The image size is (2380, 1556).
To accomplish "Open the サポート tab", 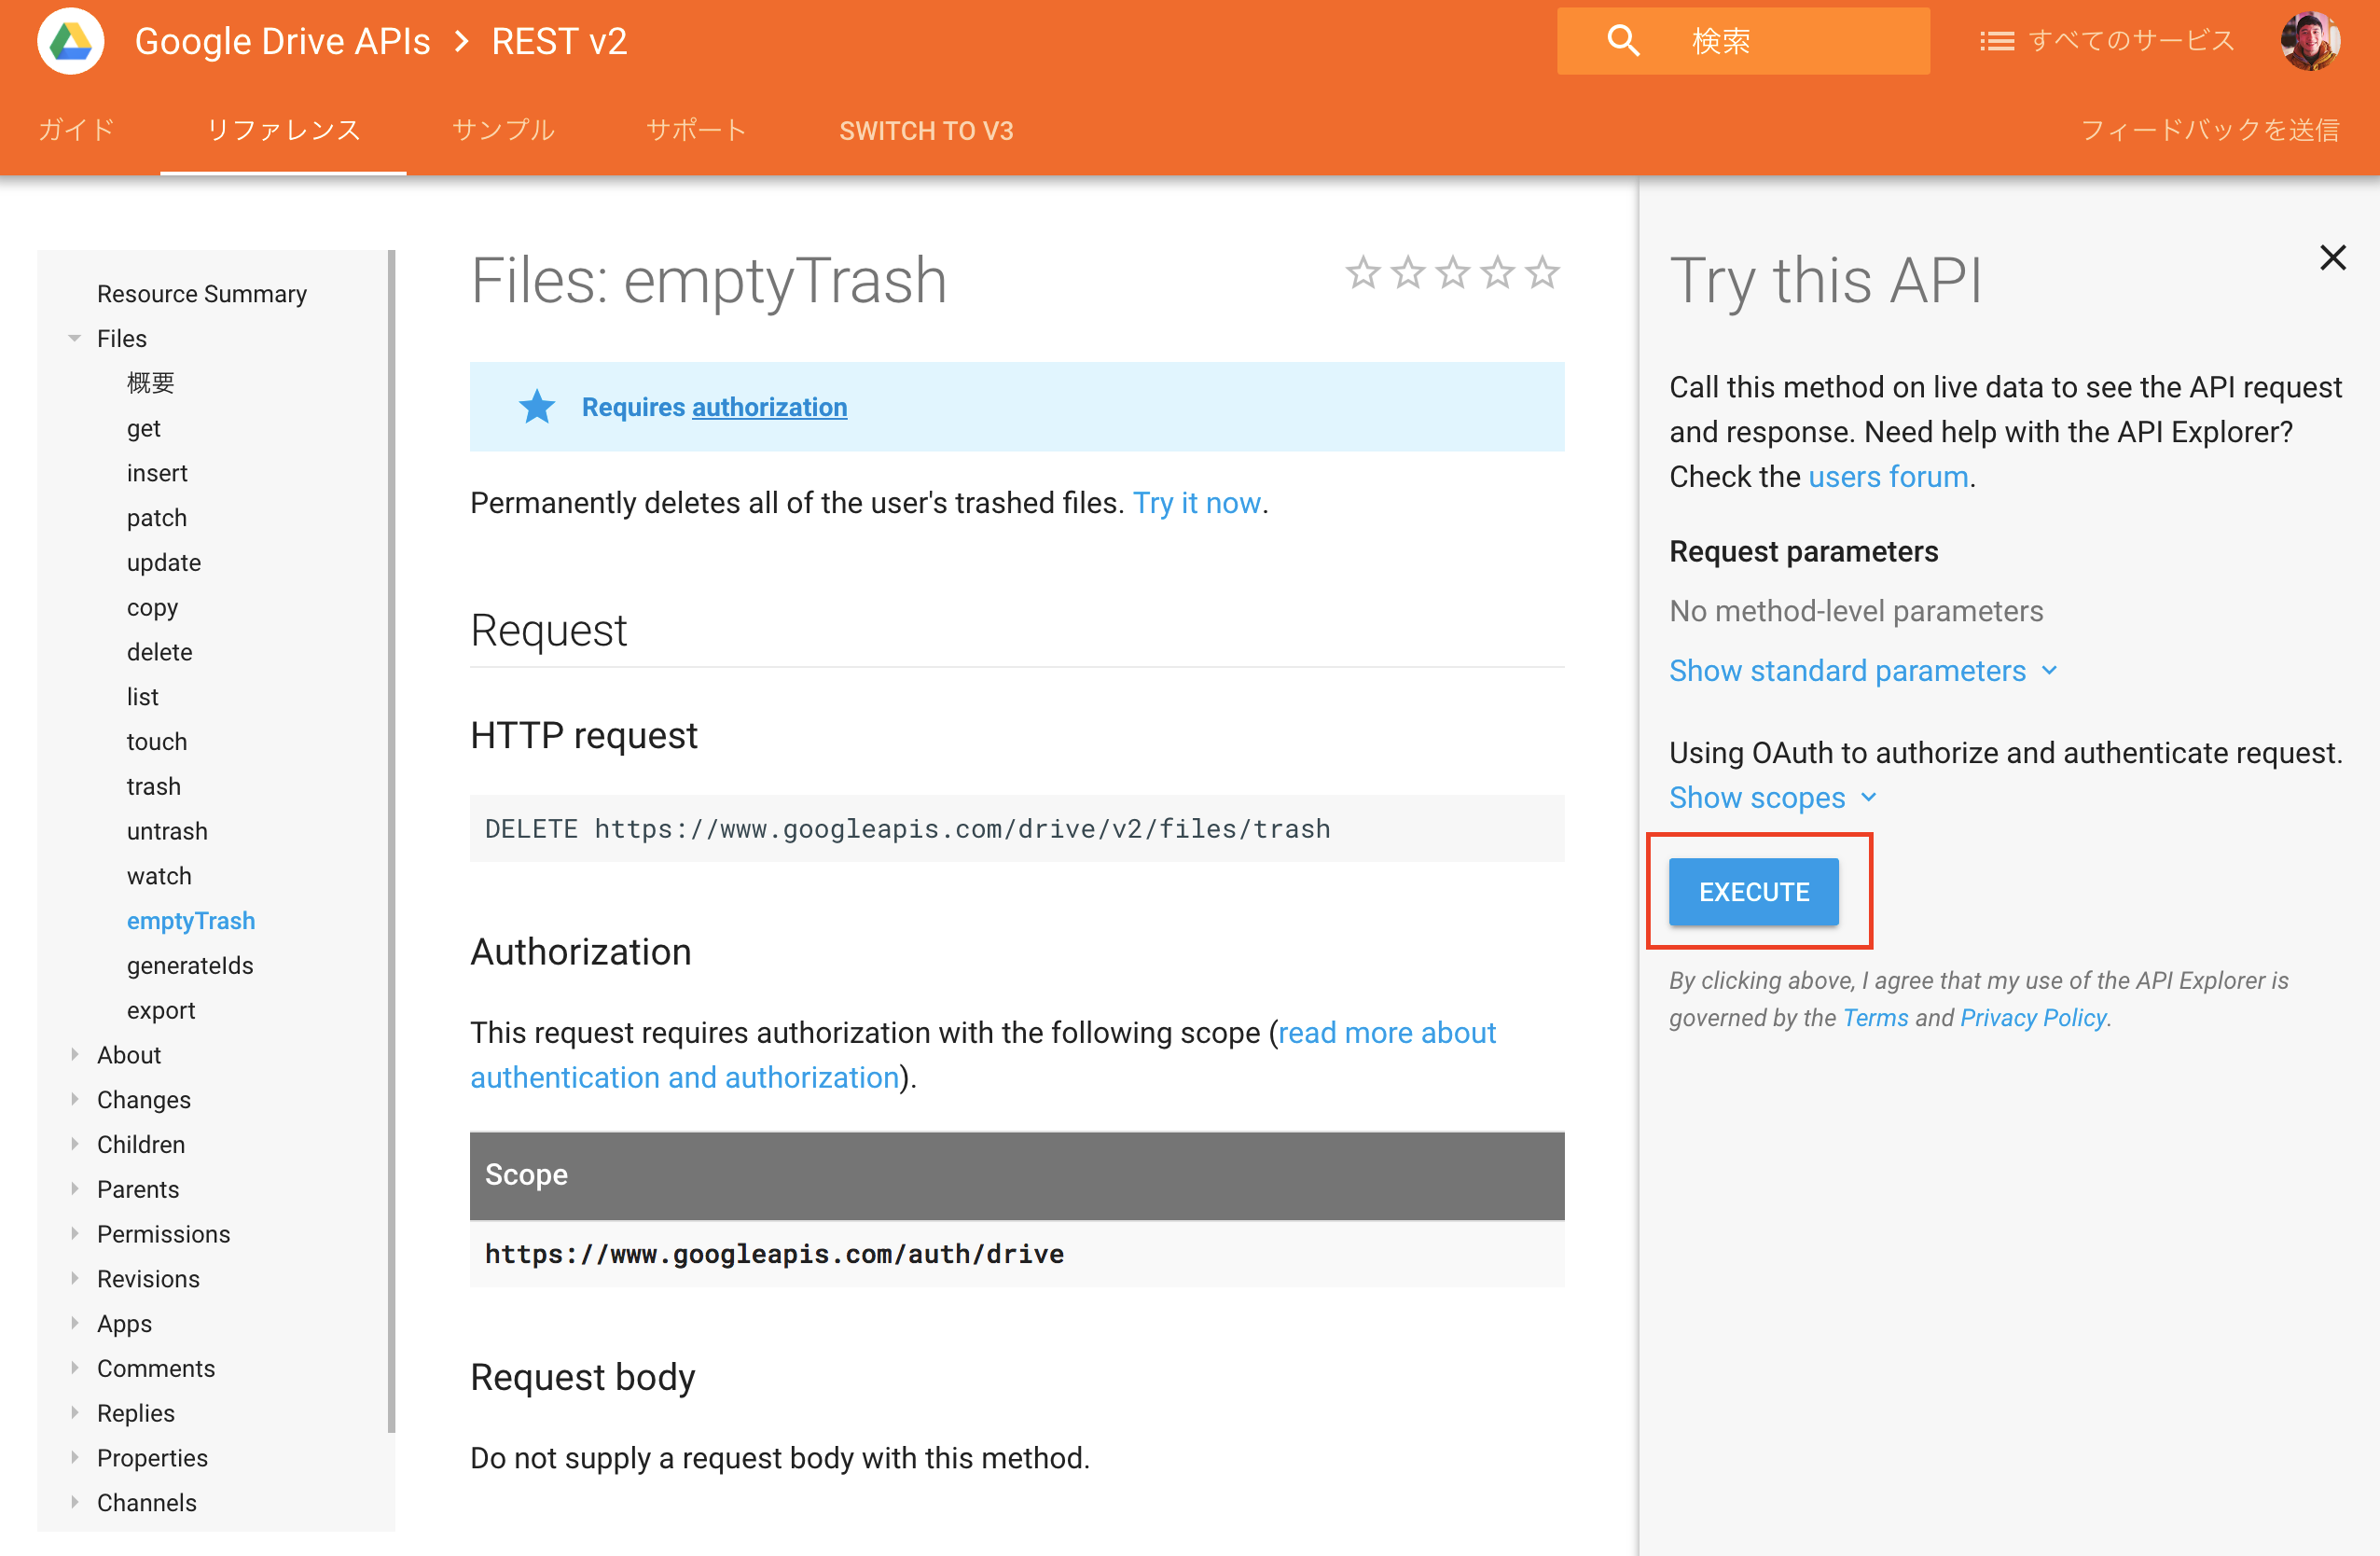I will pos(696,130).
